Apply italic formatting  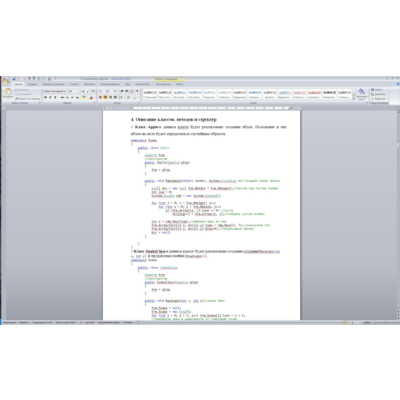tap(50, 97)
